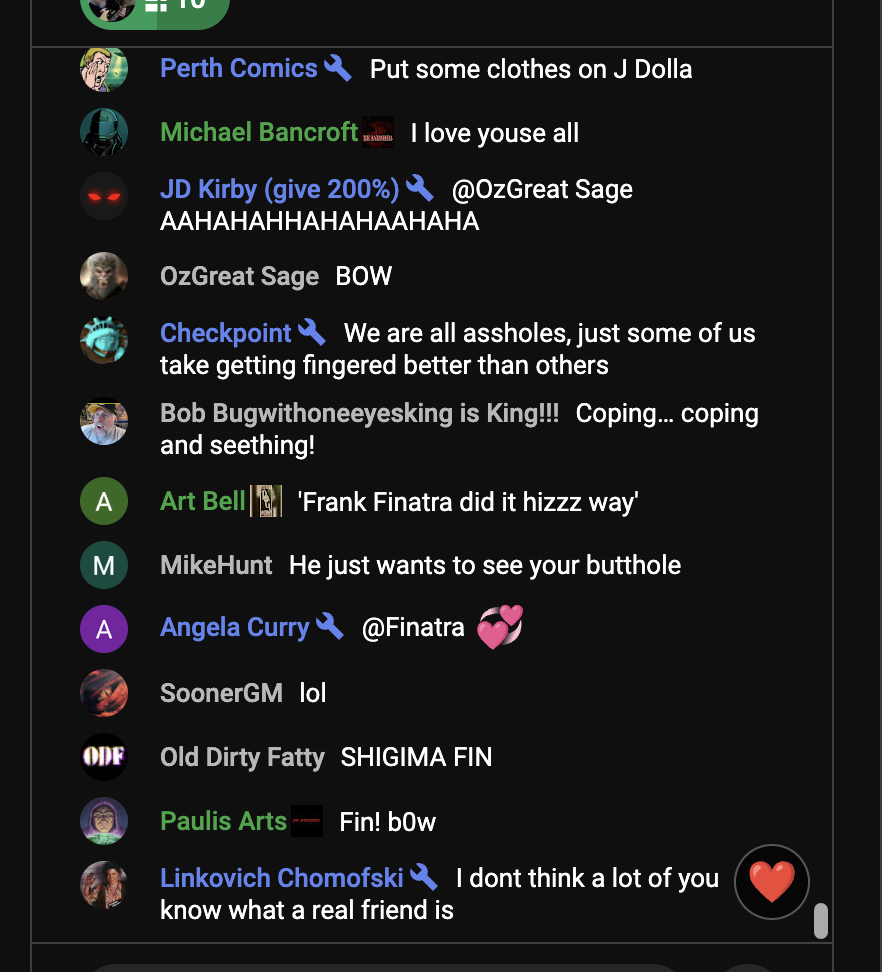Click the member badge next to Michael Bancroft
Screen dimensions: 882x972
378,132
